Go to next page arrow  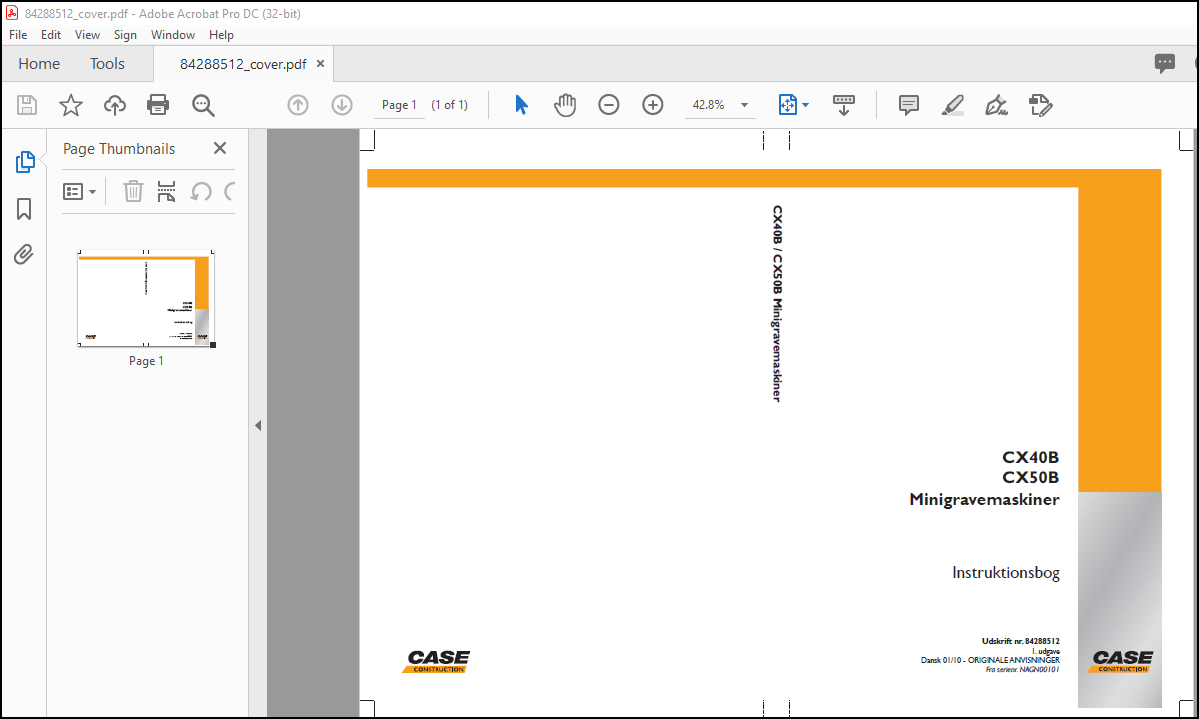point(342,105)
